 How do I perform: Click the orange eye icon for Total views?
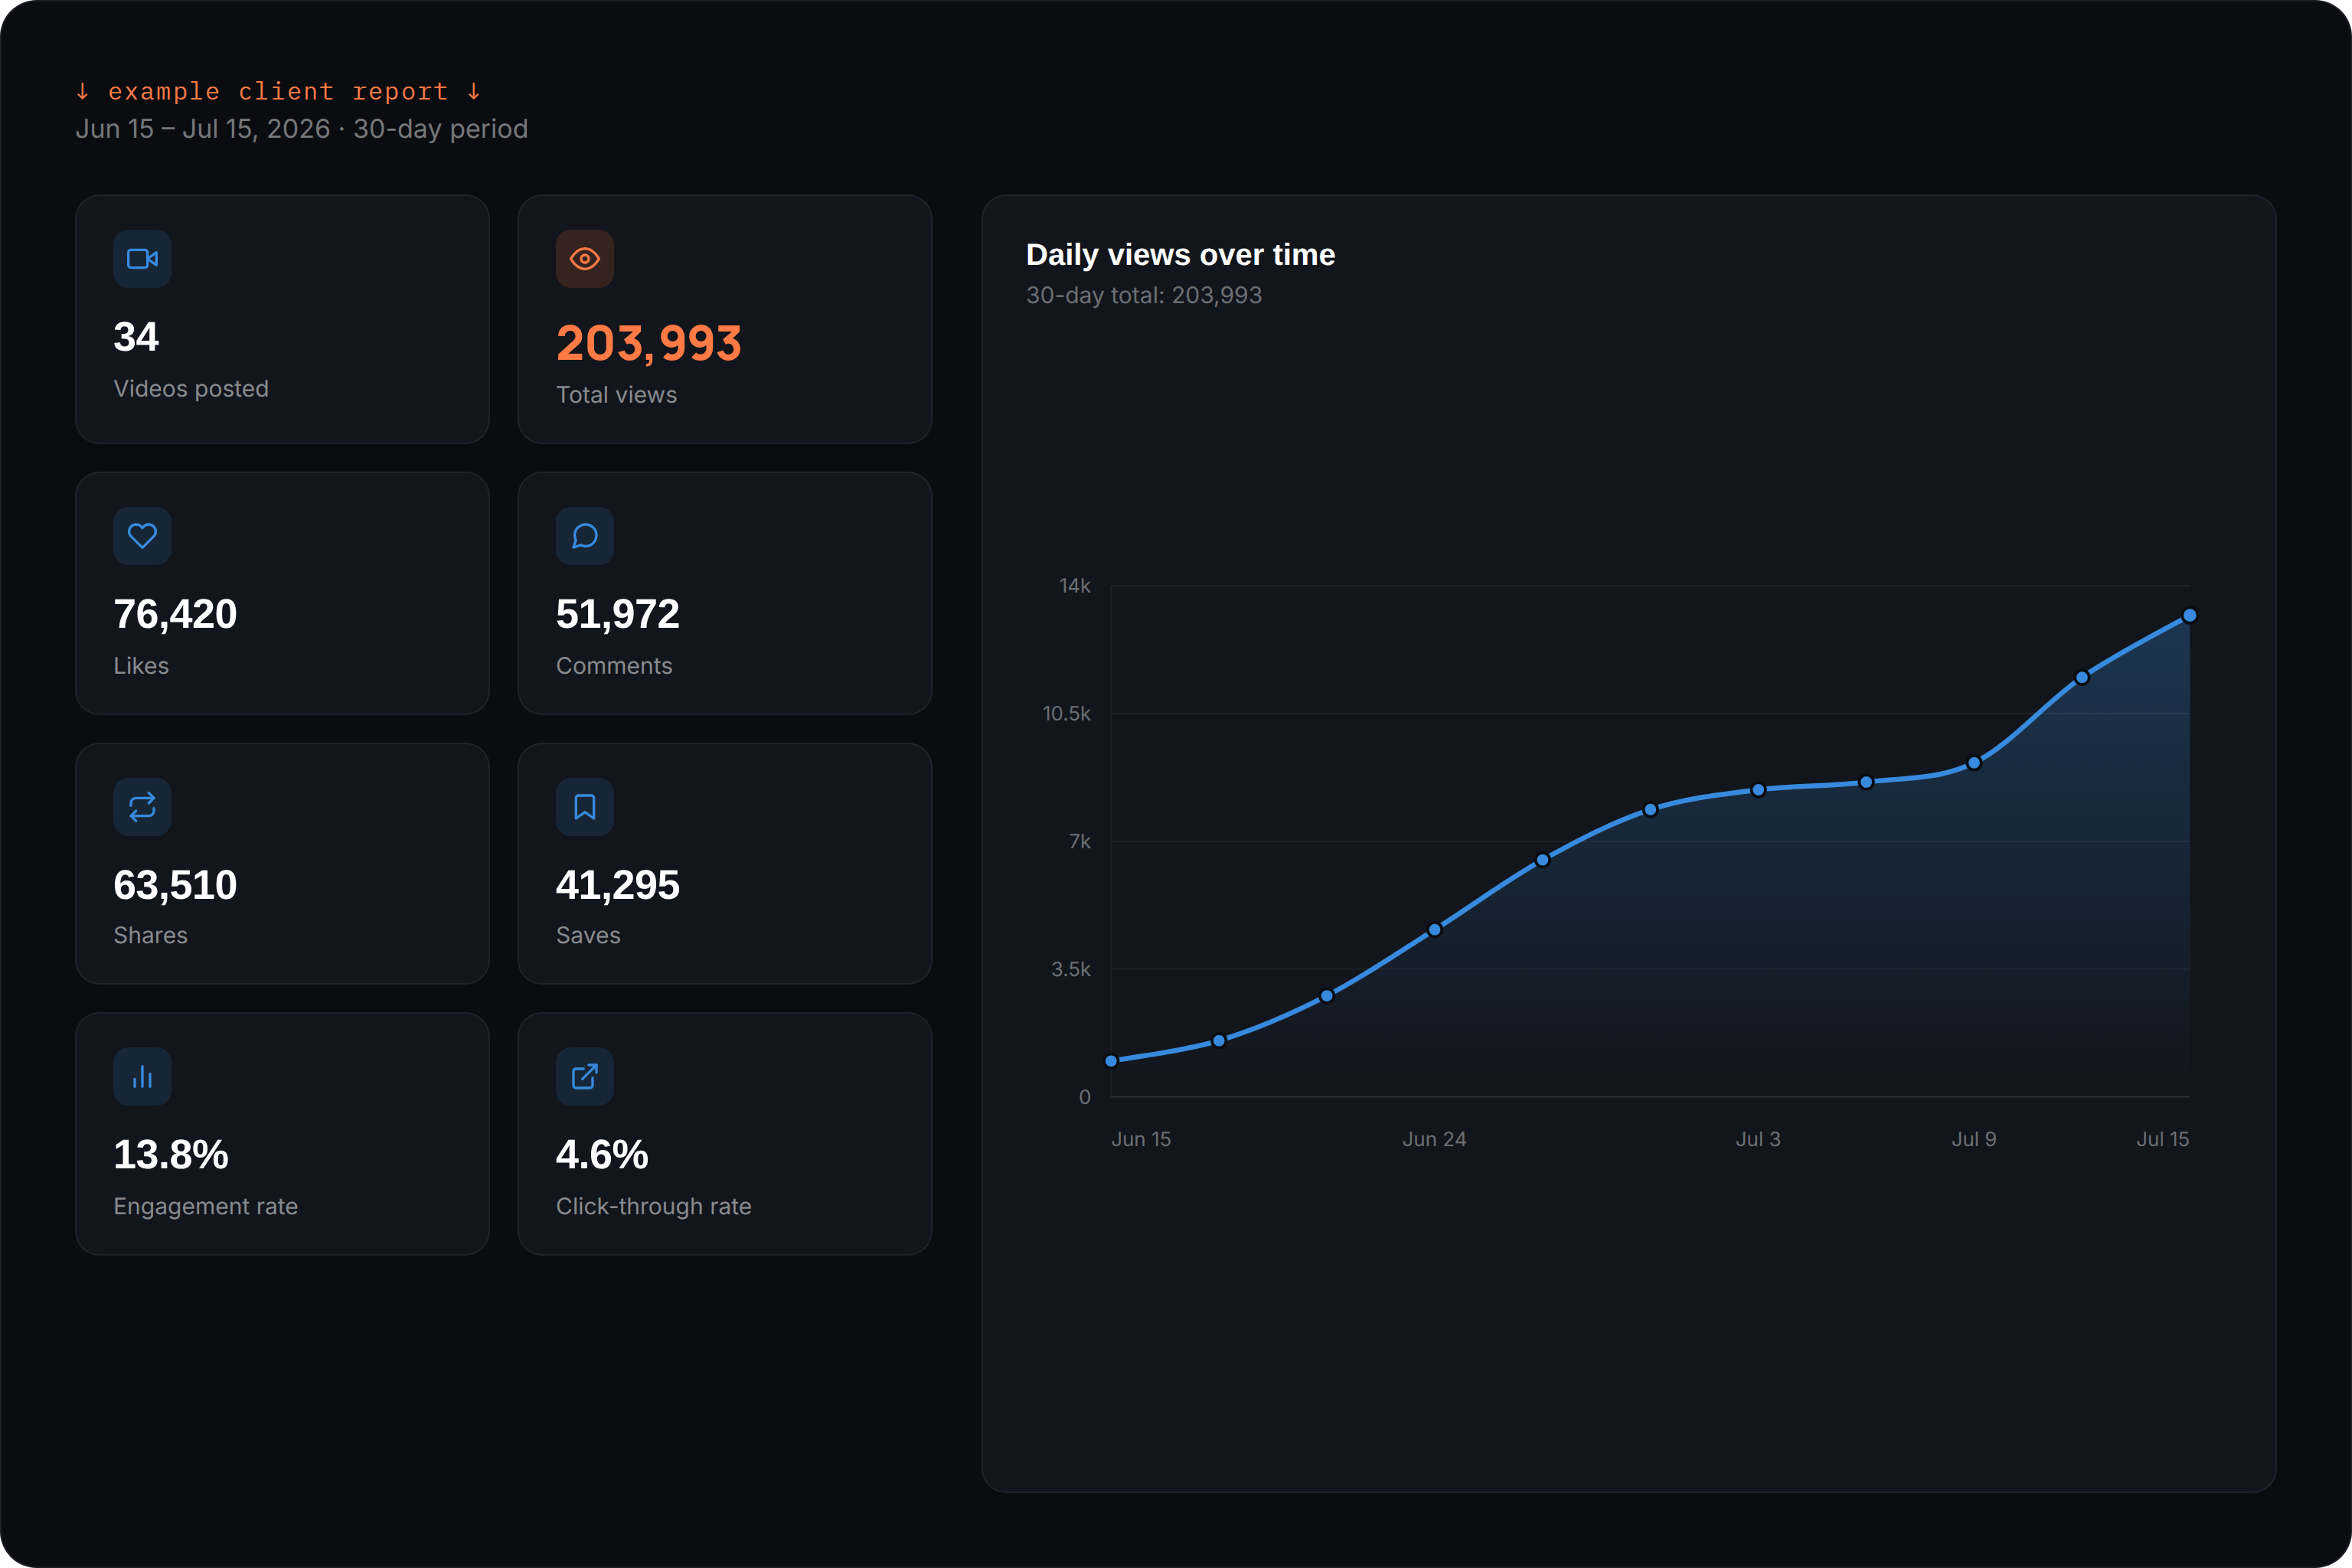[x=585, y=259]
